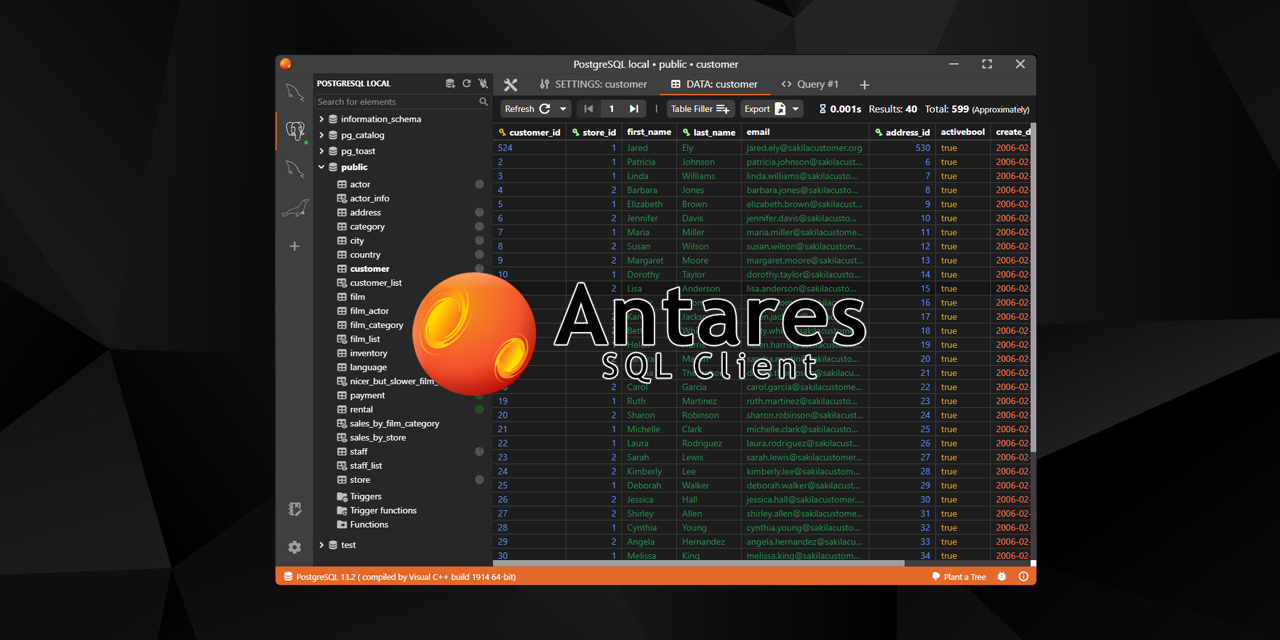Switch to the Query #1 tab
Viewport: 1280px width, 640px height.
pyautogui.click(x=810, y=85)
